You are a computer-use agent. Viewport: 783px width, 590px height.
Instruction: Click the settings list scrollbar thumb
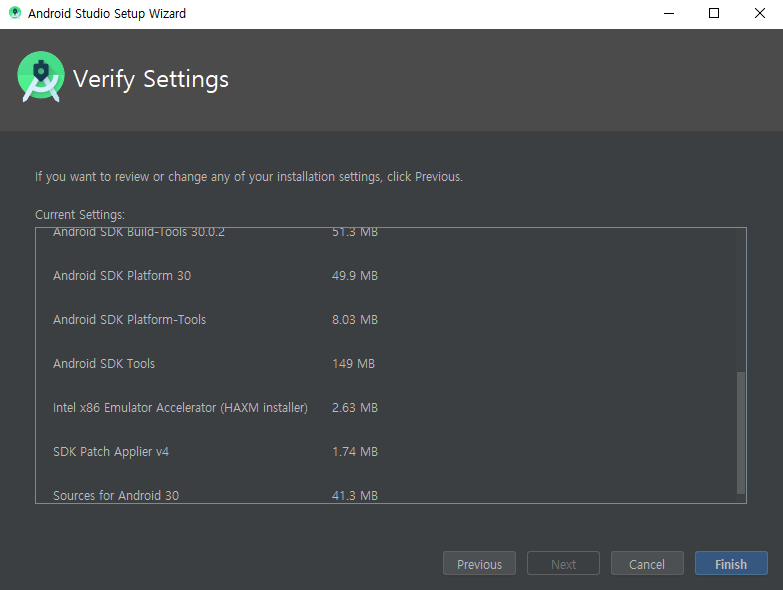click(741, 432)
